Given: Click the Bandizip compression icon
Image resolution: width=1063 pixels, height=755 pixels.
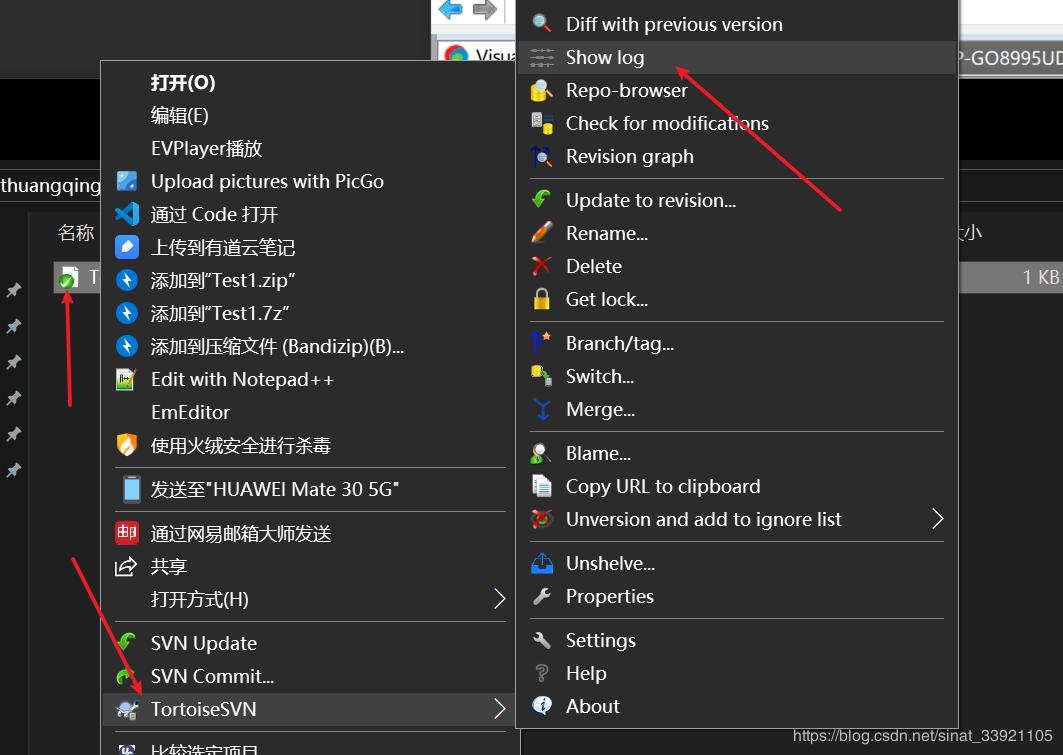Looking at the screenshot, I should point(126,346).
